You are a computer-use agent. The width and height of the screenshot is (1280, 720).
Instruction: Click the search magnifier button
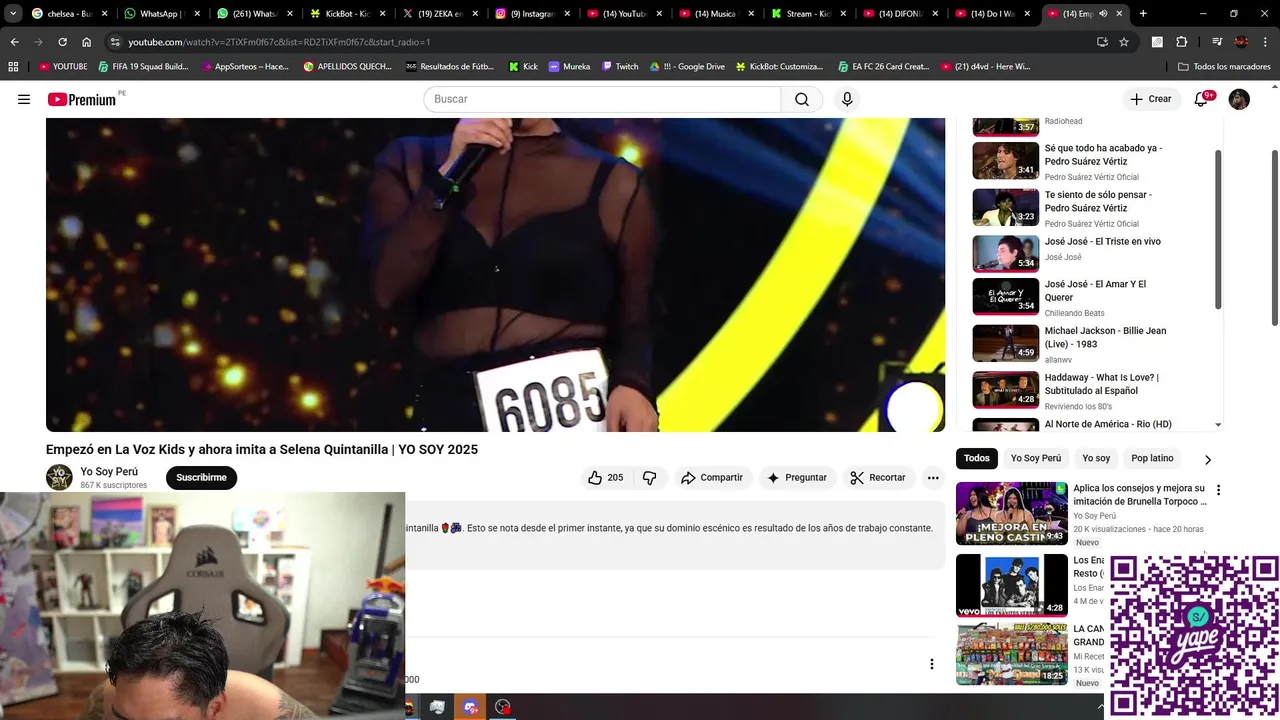coord(802,99)
